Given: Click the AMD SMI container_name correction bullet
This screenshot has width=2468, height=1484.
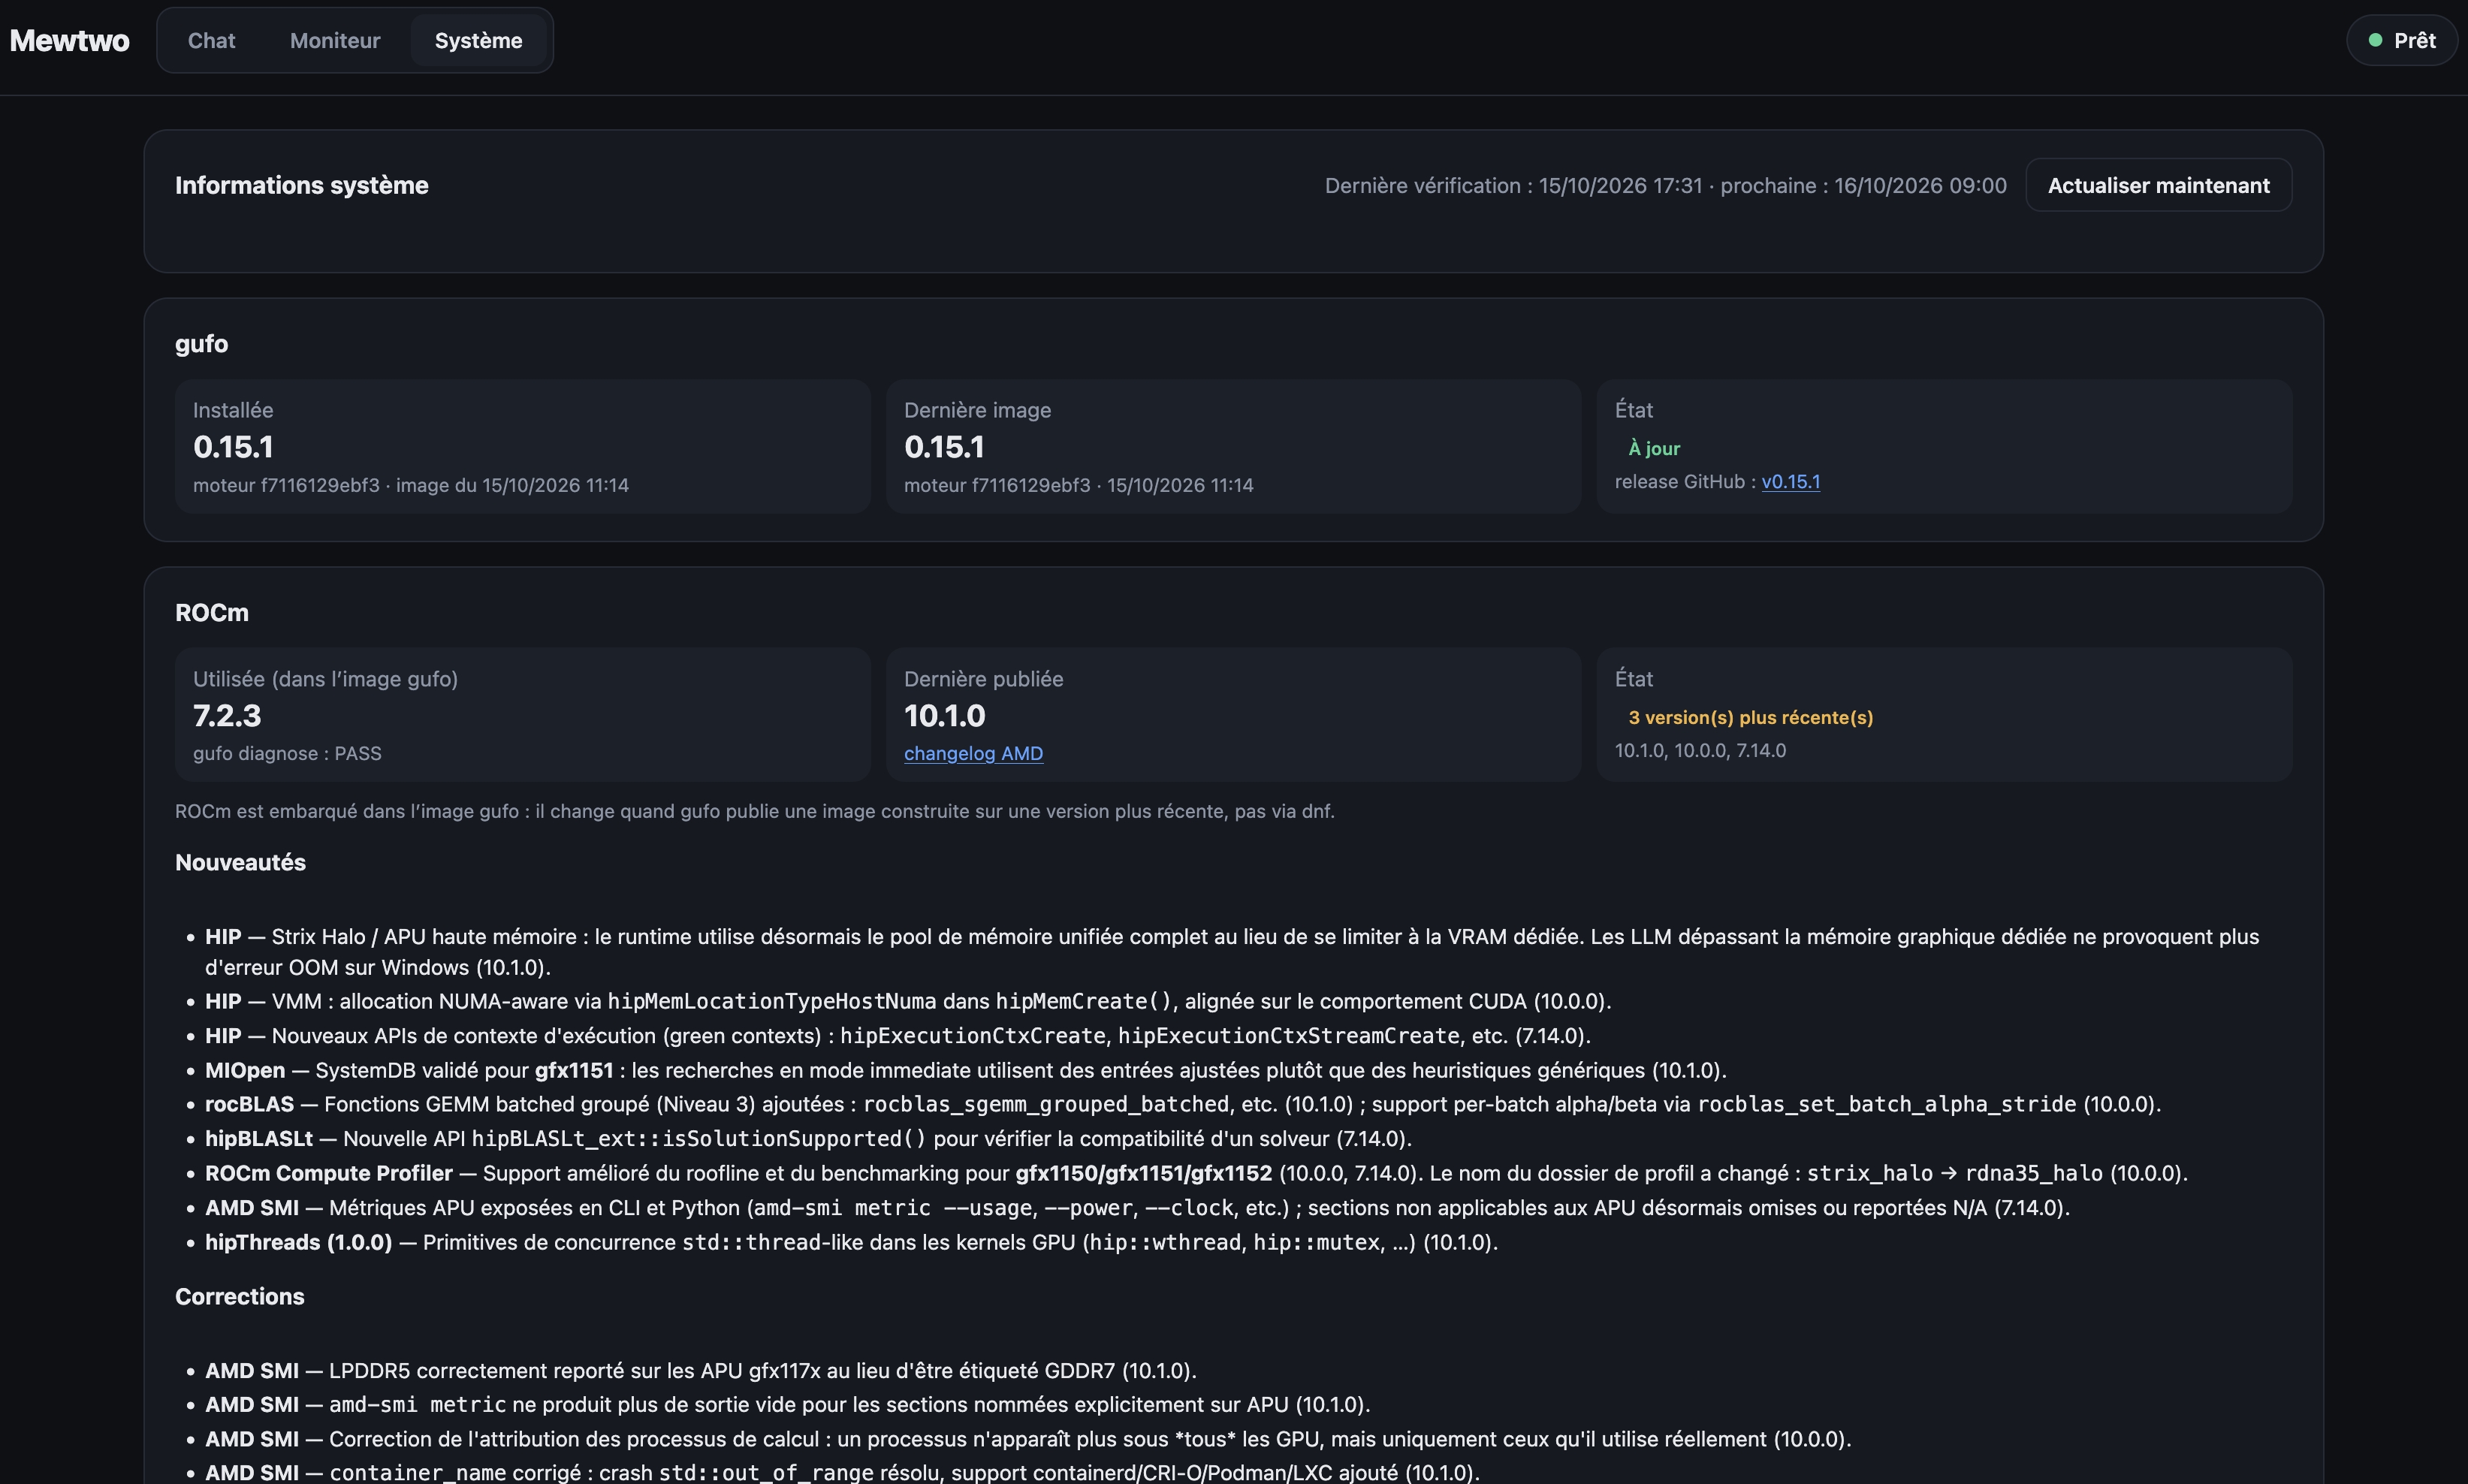Looking at the screenshot, I should point(842,1472).
